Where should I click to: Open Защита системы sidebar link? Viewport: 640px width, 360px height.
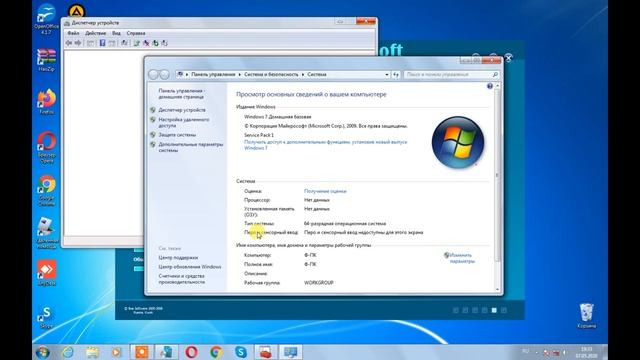[x=177, y=135]
